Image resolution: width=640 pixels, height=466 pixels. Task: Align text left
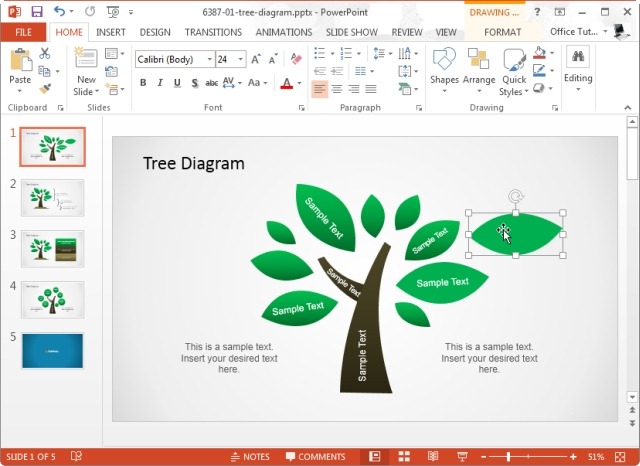tap(320, 89)
